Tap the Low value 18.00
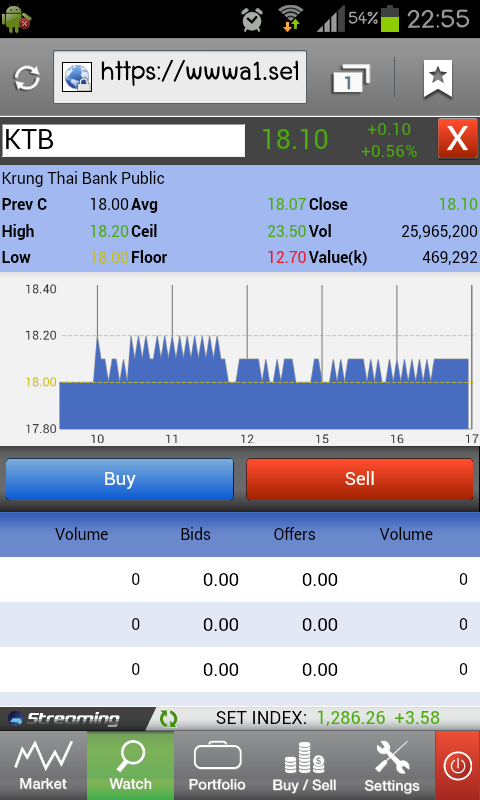Viewport: 480px width, 800px height. (109, 257)
